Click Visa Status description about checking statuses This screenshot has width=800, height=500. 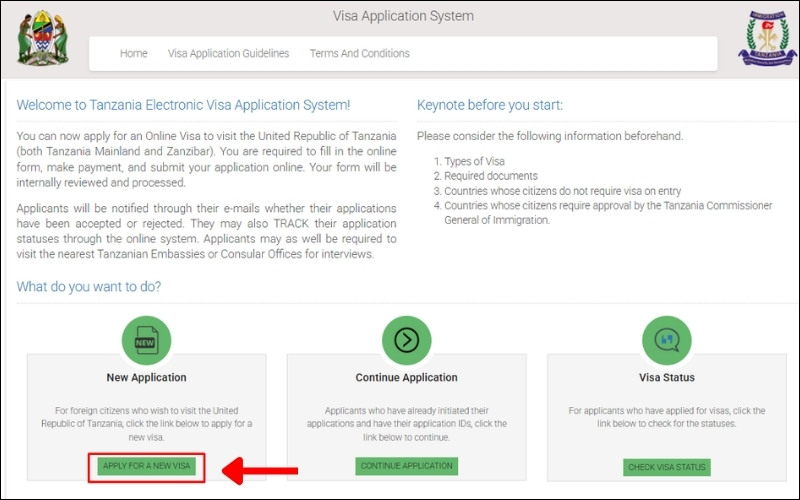[x=667, y=417]
